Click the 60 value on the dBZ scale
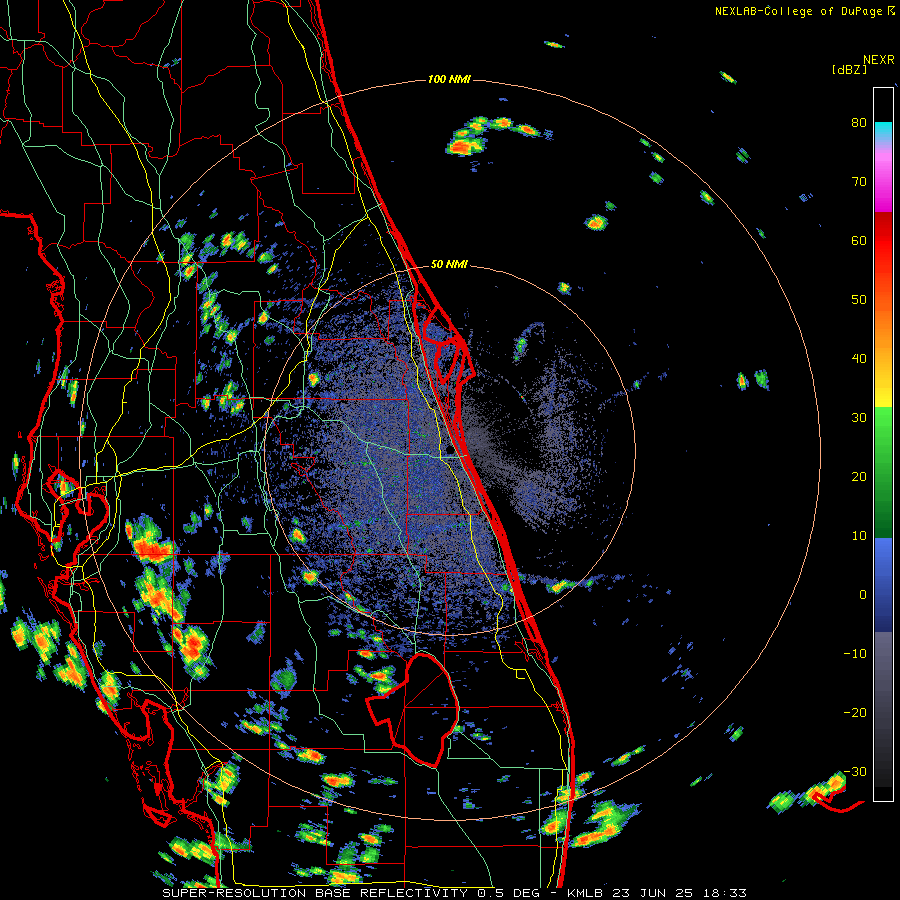 click(x=859, y=240)
